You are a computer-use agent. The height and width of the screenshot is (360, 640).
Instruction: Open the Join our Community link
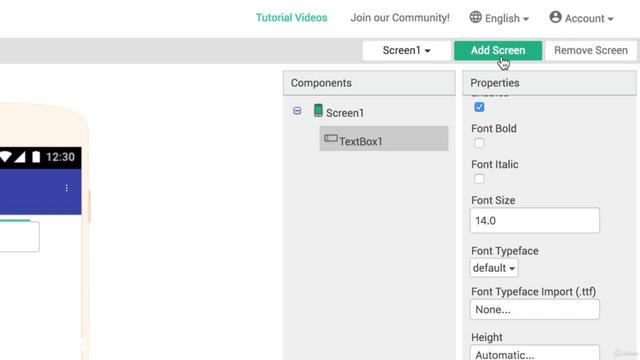pyautogui.click(x=400, y=18)
